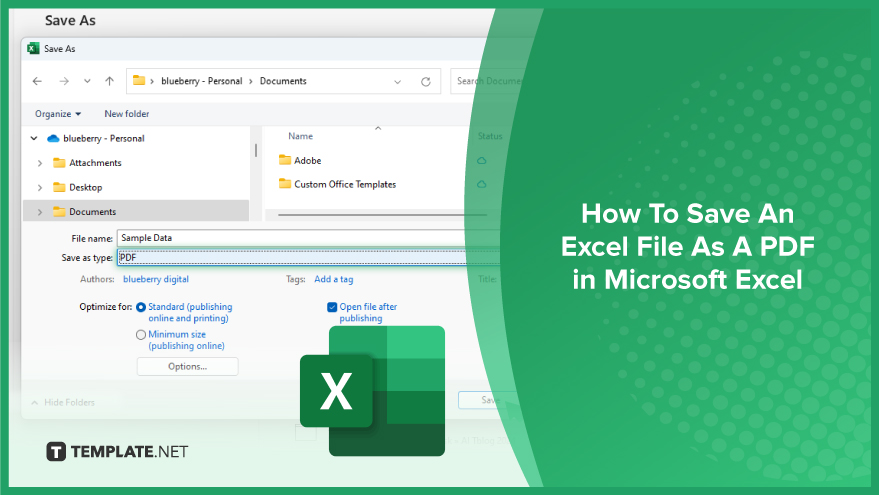Click the Forward navigation arrow
This screenshot has width=879, height=495.
[x=64, y=81]
